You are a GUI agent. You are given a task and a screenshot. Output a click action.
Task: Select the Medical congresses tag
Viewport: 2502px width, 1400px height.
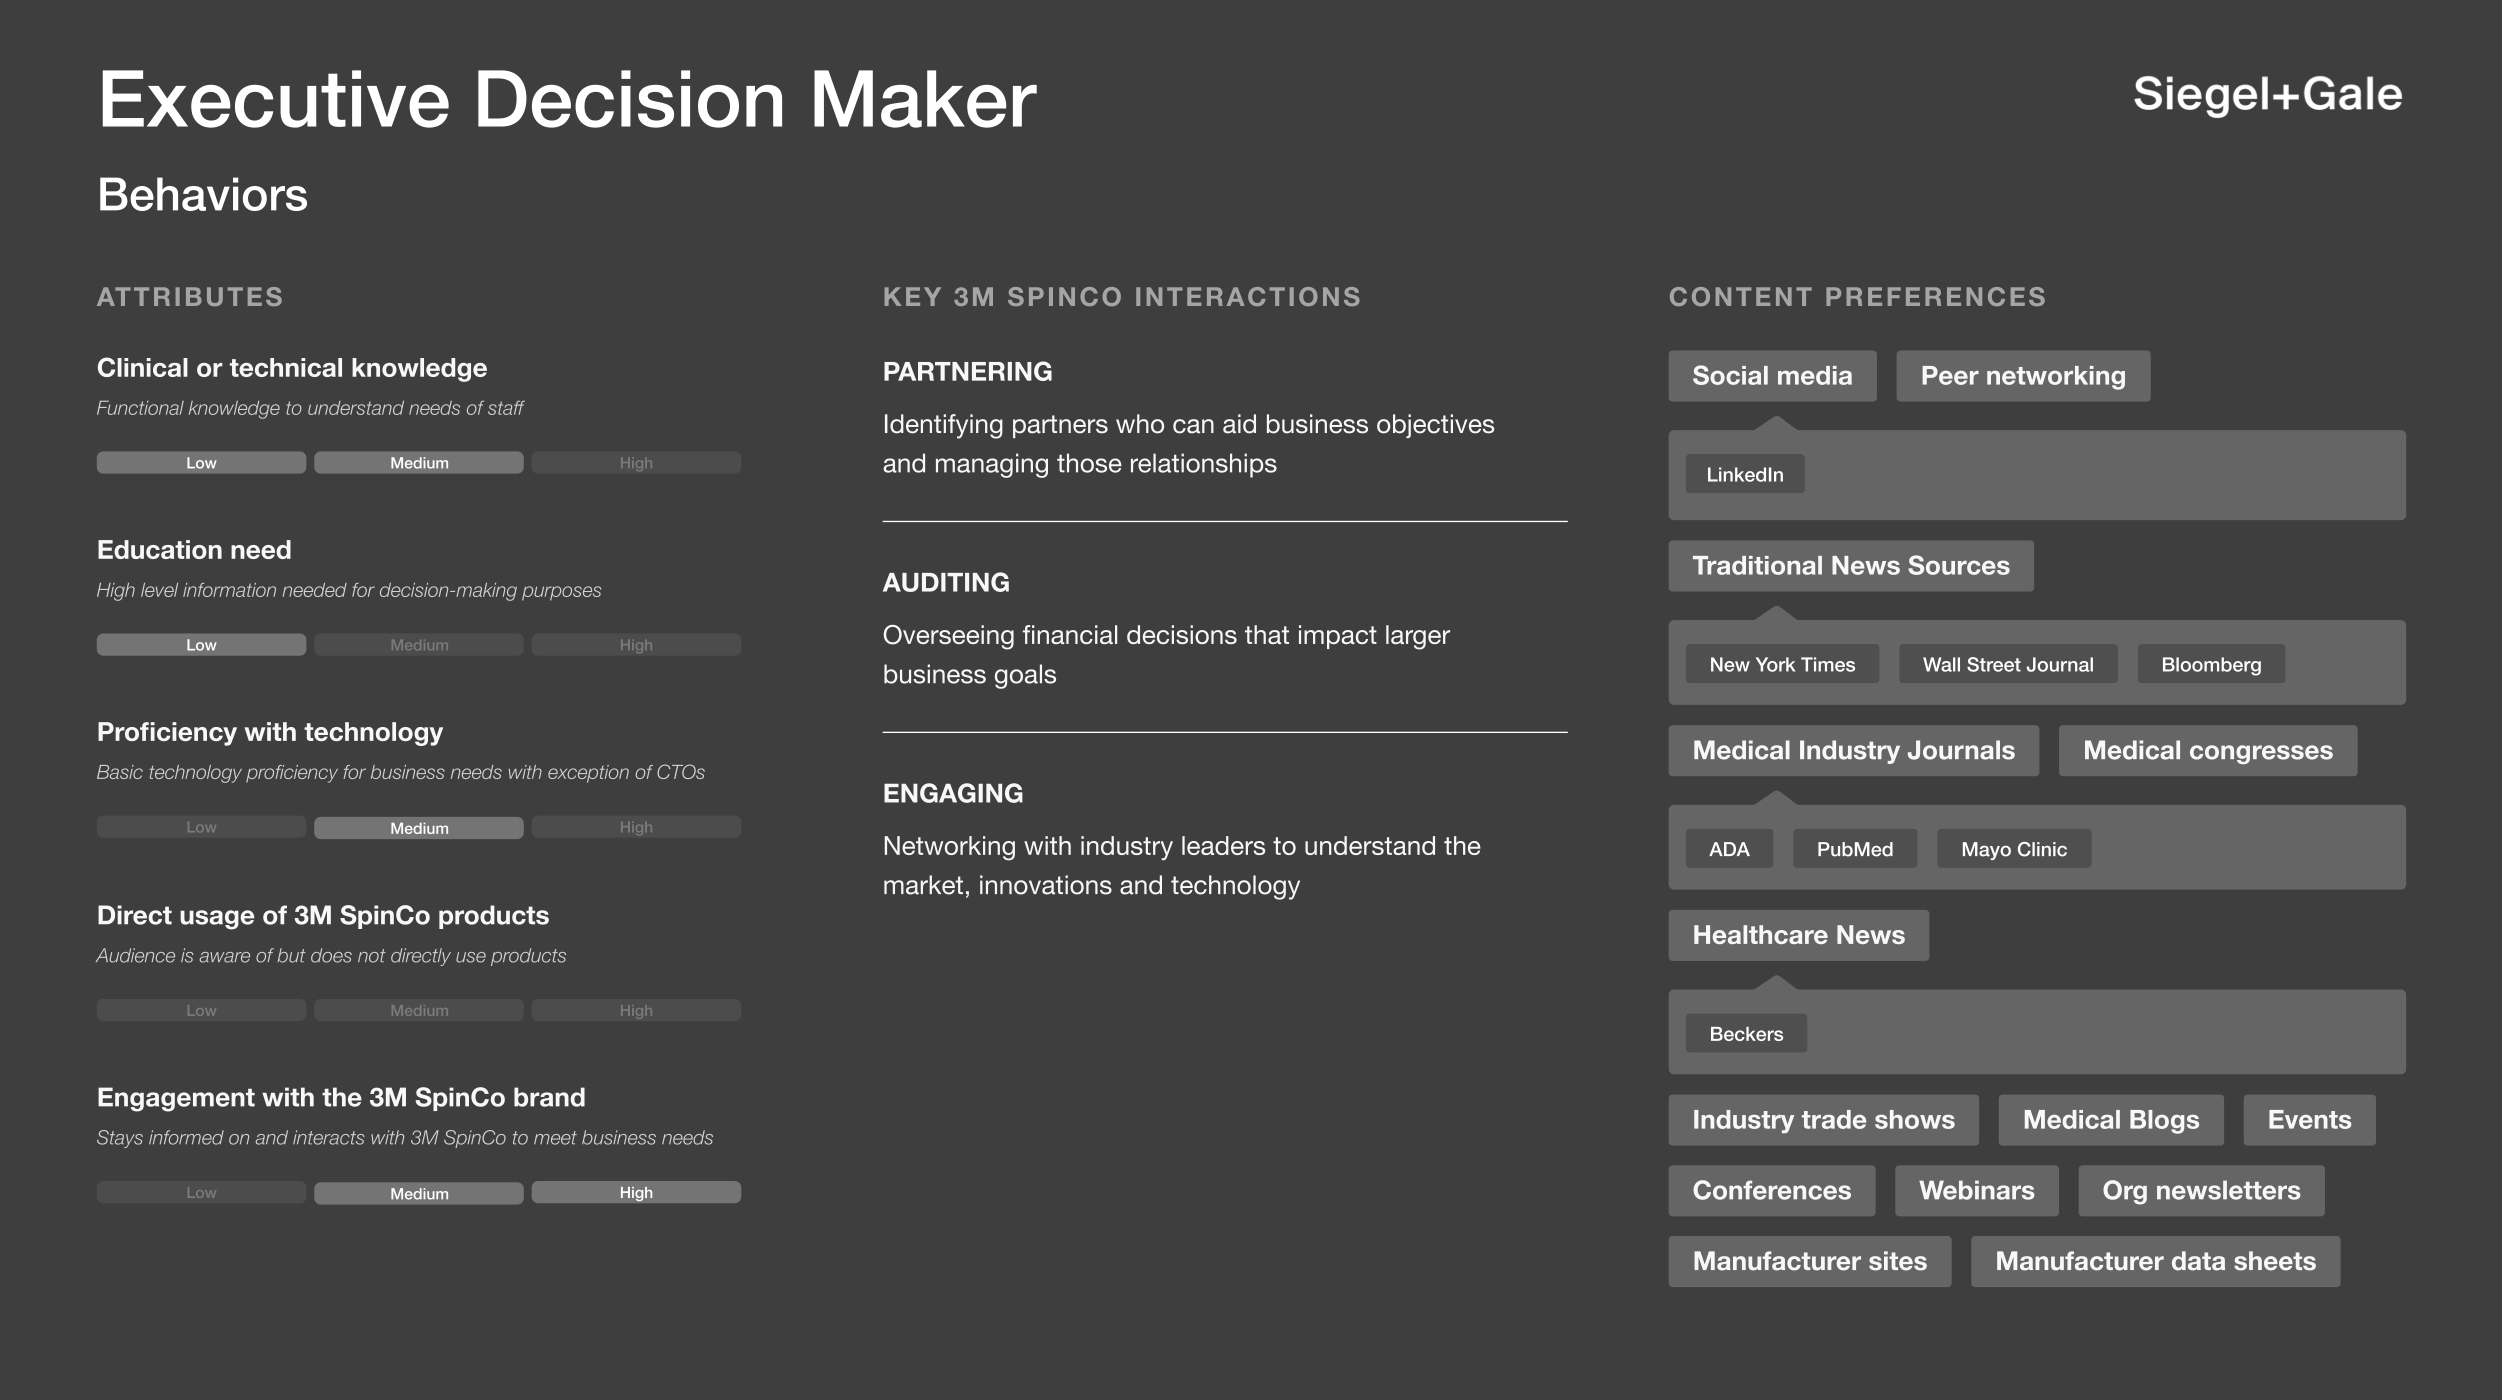click(x=2207, y=750)
